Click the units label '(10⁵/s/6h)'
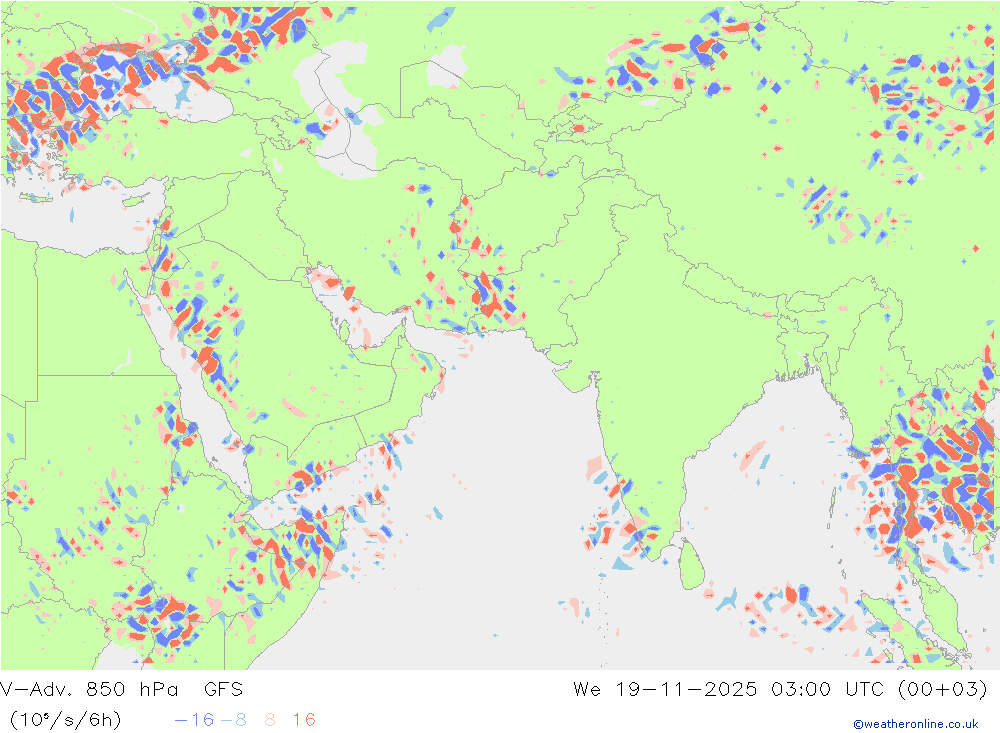Viewport: 1000px width, 733px height. [x=65, y=720]
